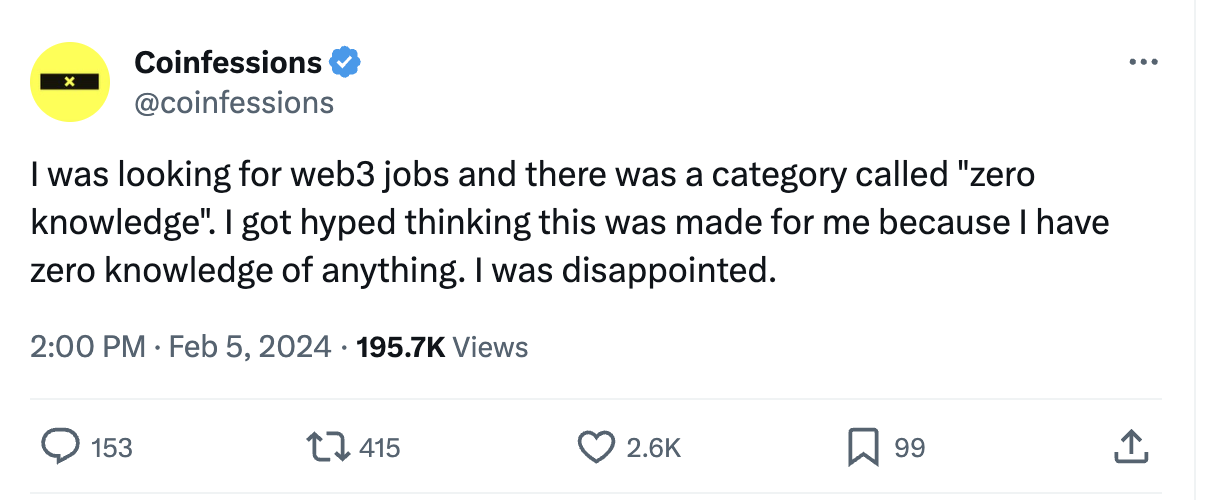Open the three-dot more options menu
The height and width of the screenshot is (500, 1208).
pos(1141,63)
